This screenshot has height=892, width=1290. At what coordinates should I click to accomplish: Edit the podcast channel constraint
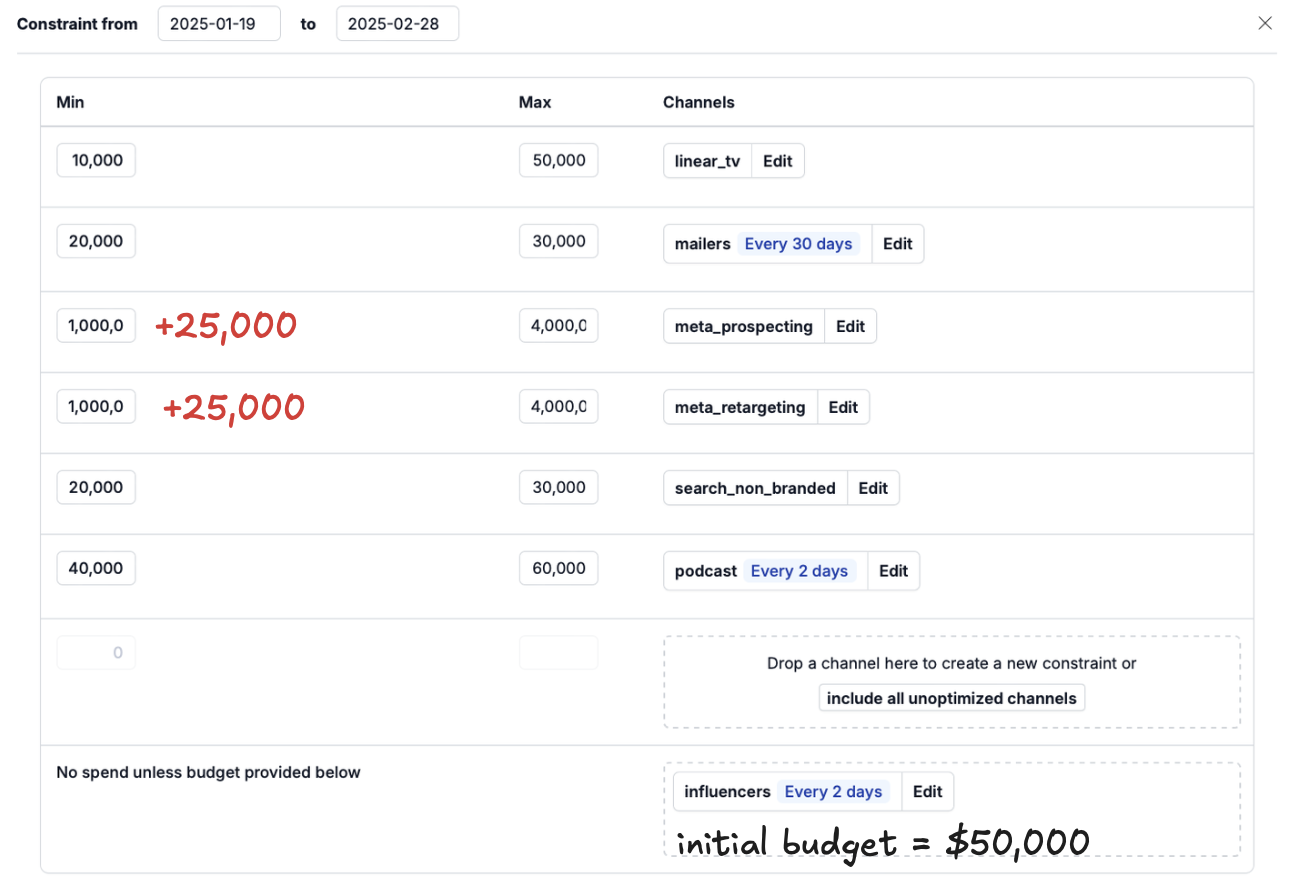[893, 570]
